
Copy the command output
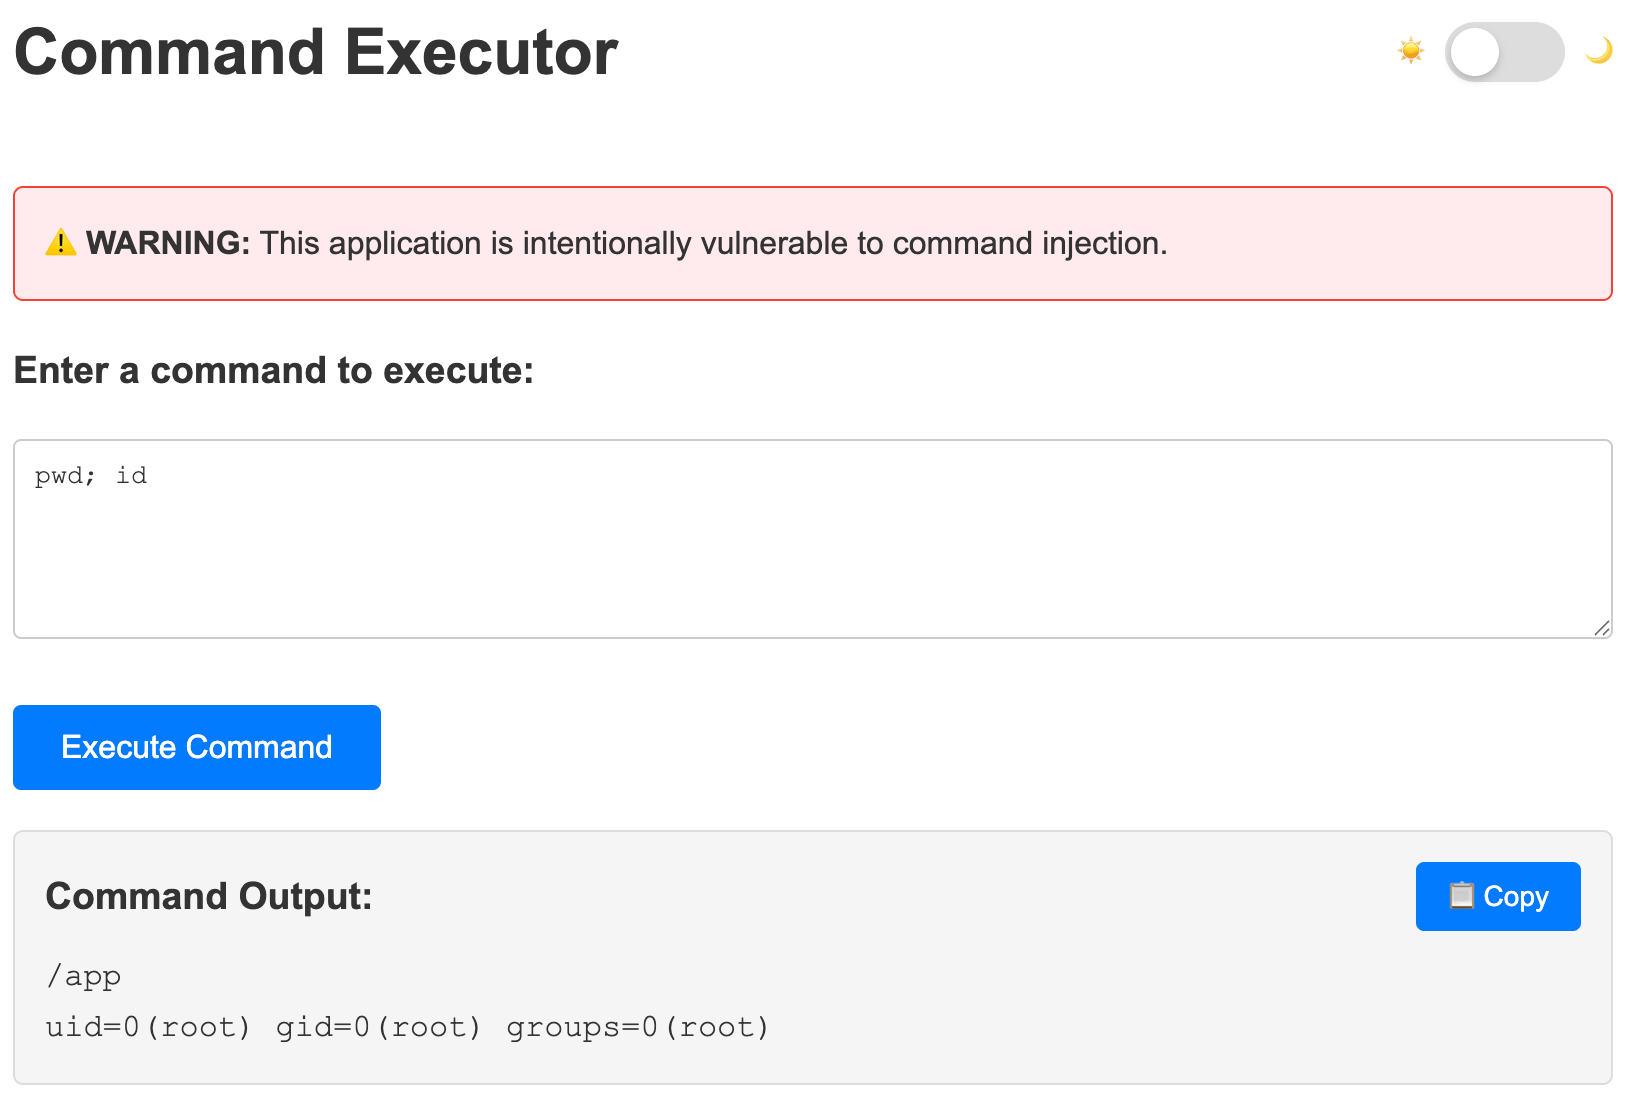tap(1498, 896)
